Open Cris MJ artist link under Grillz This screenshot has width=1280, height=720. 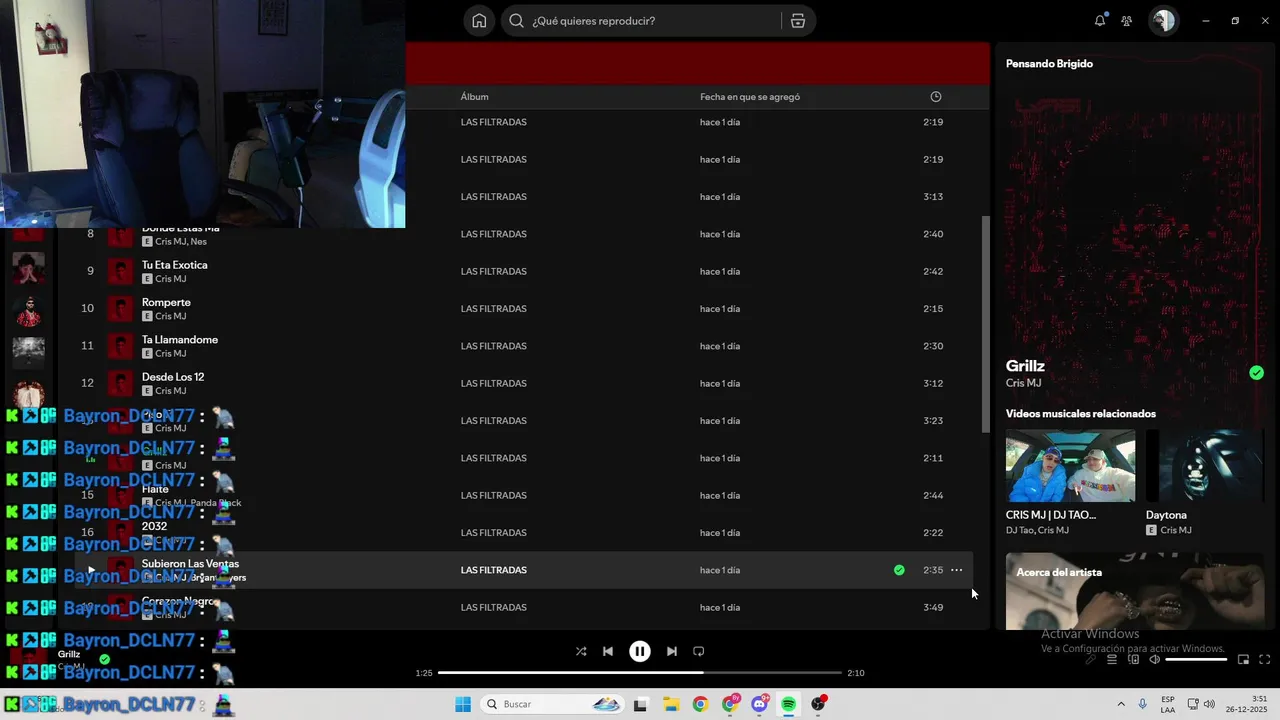click(x=1023, y=383)
